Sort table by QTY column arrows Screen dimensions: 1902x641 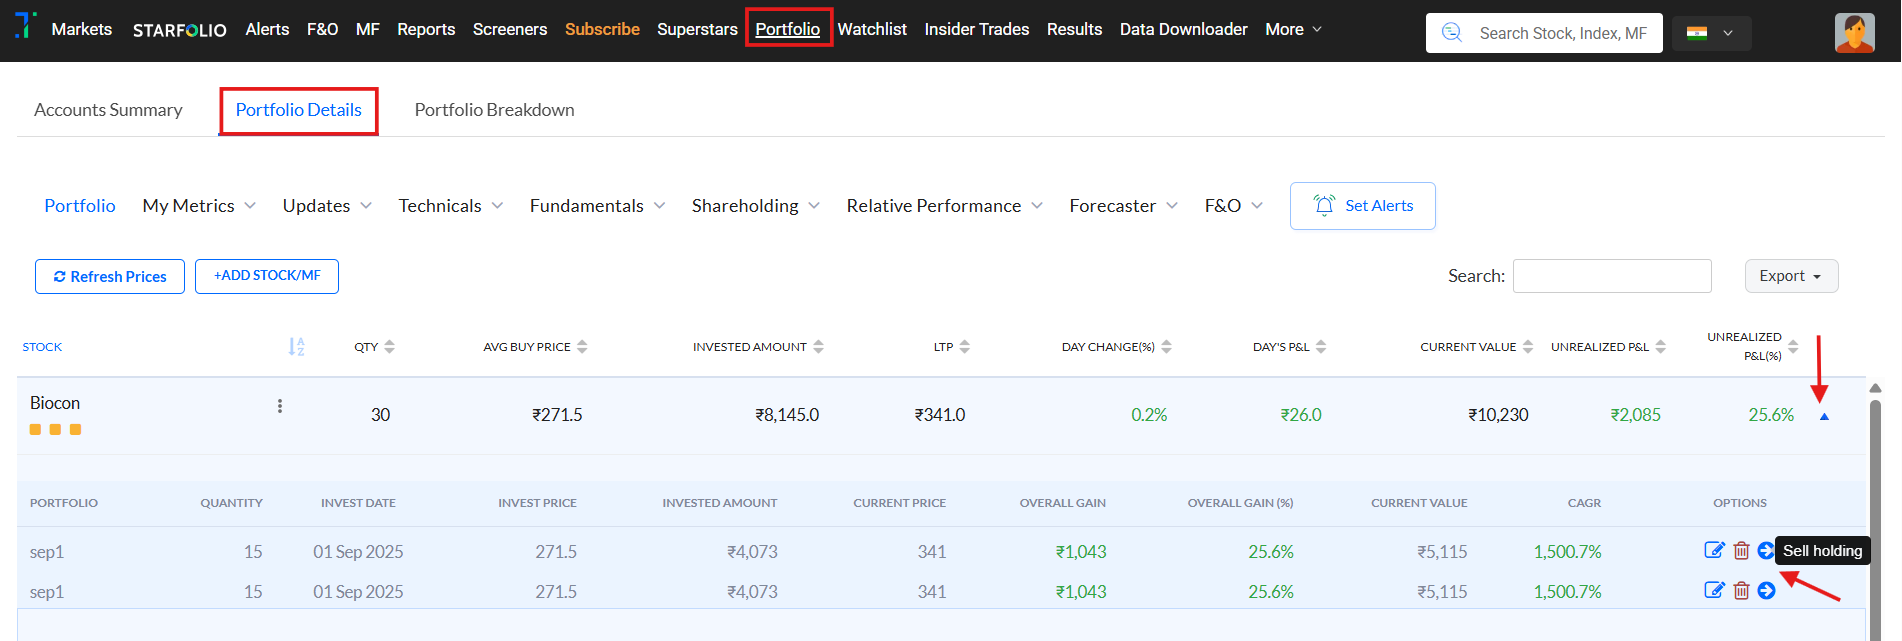pyautogui.click(x=389, y=347)
